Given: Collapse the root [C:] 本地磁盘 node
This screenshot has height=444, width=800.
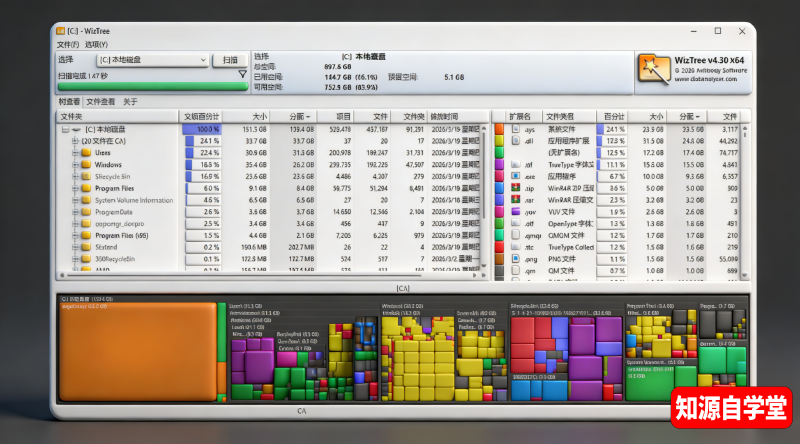Looking at the screenshot, I should coord(65,130).
